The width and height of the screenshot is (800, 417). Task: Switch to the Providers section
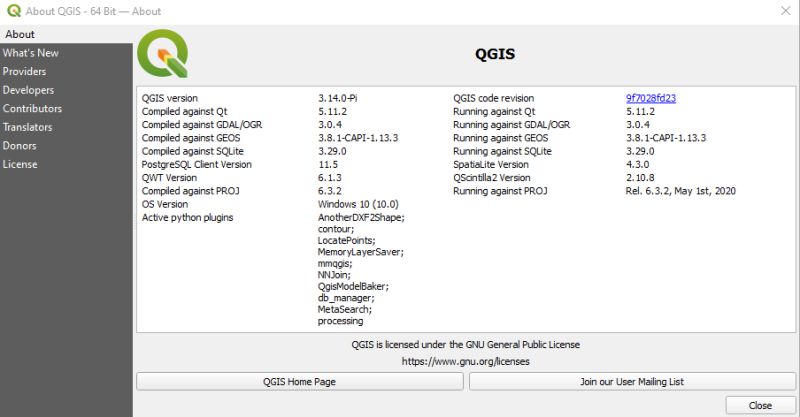(x=66, y=71)
